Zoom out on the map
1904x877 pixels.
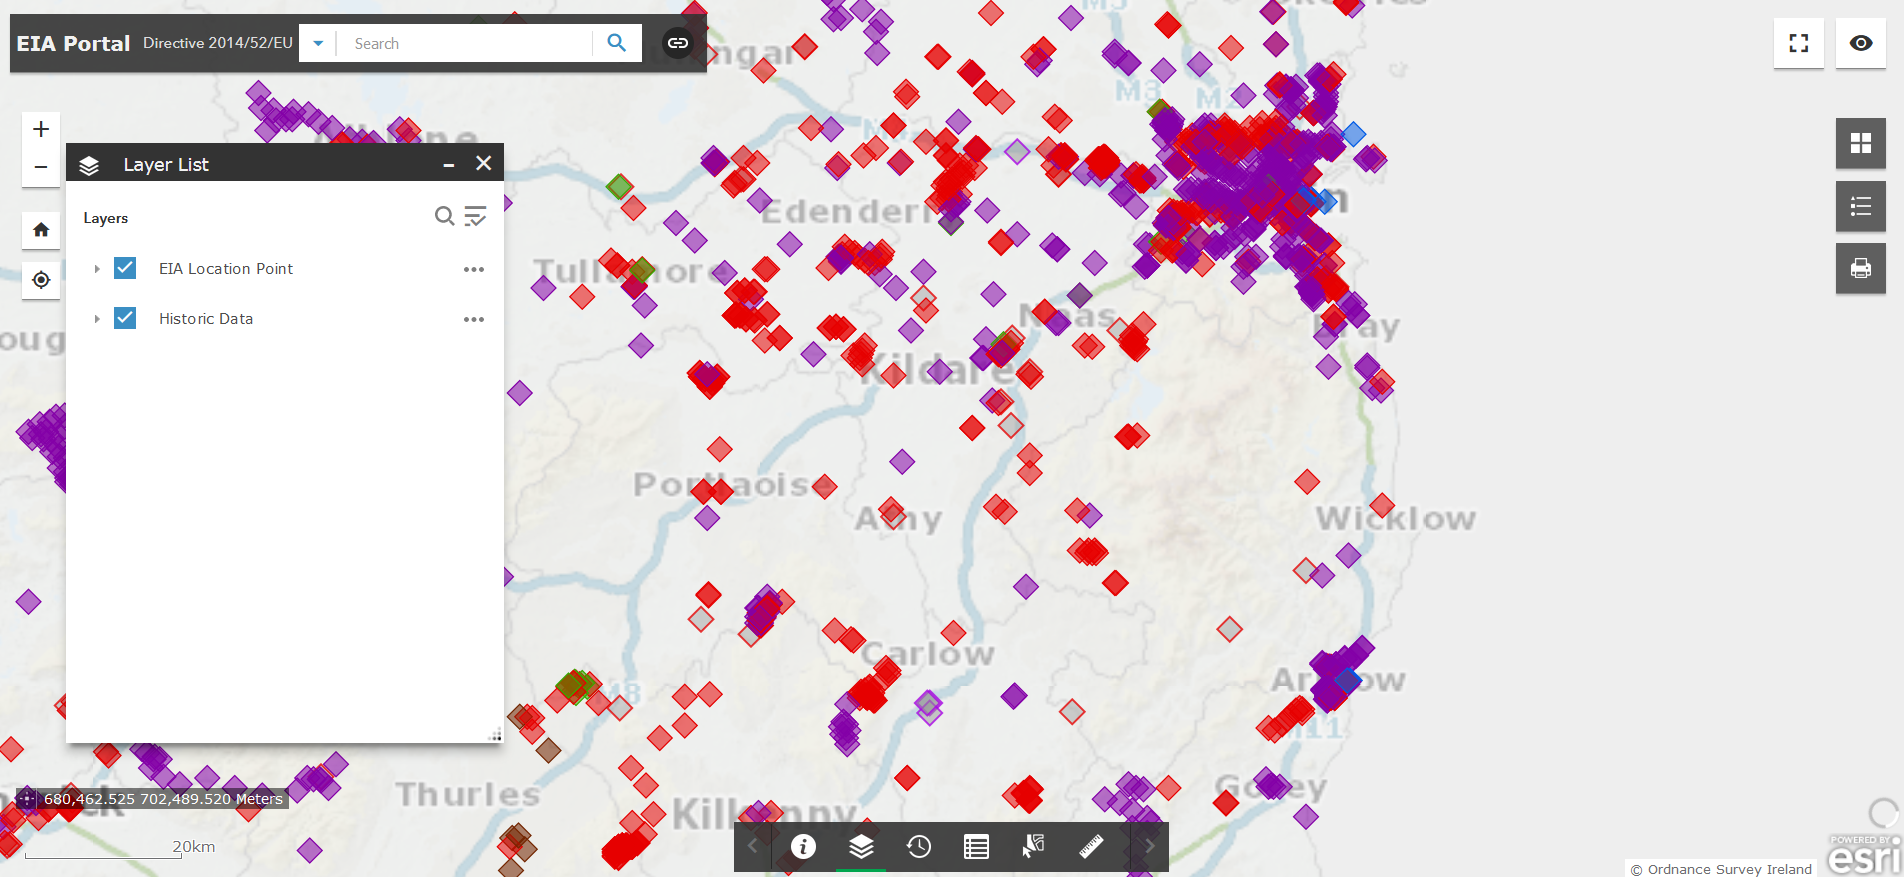[x=41, y=167]
